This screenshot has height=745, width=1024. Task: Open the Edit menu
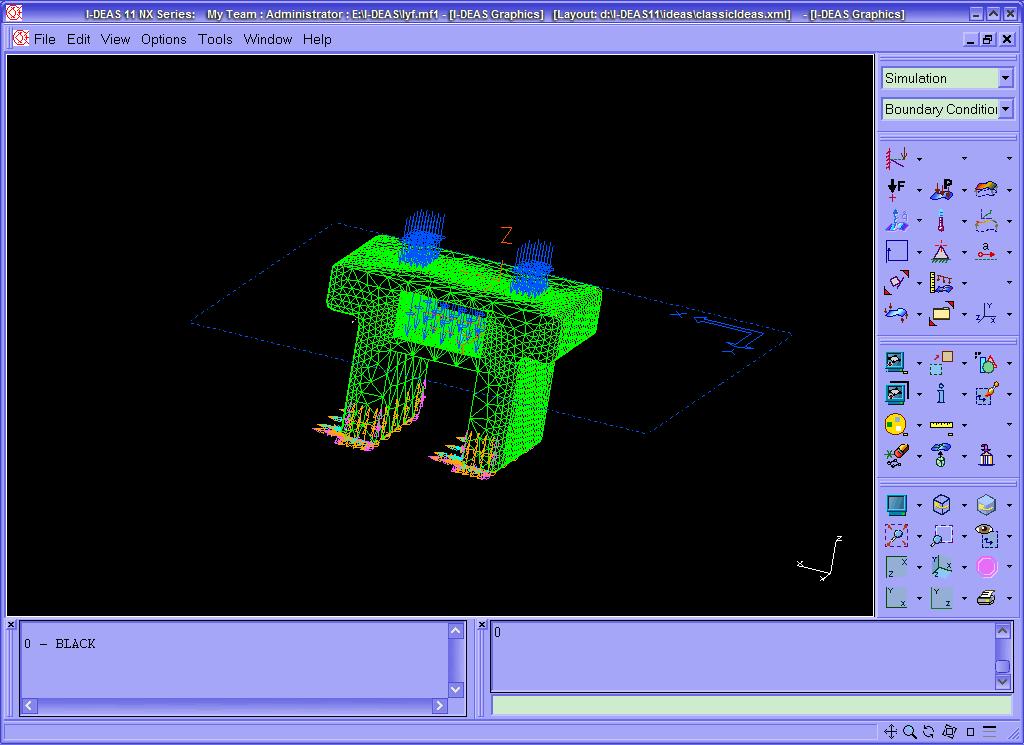(x=78, y=39)
